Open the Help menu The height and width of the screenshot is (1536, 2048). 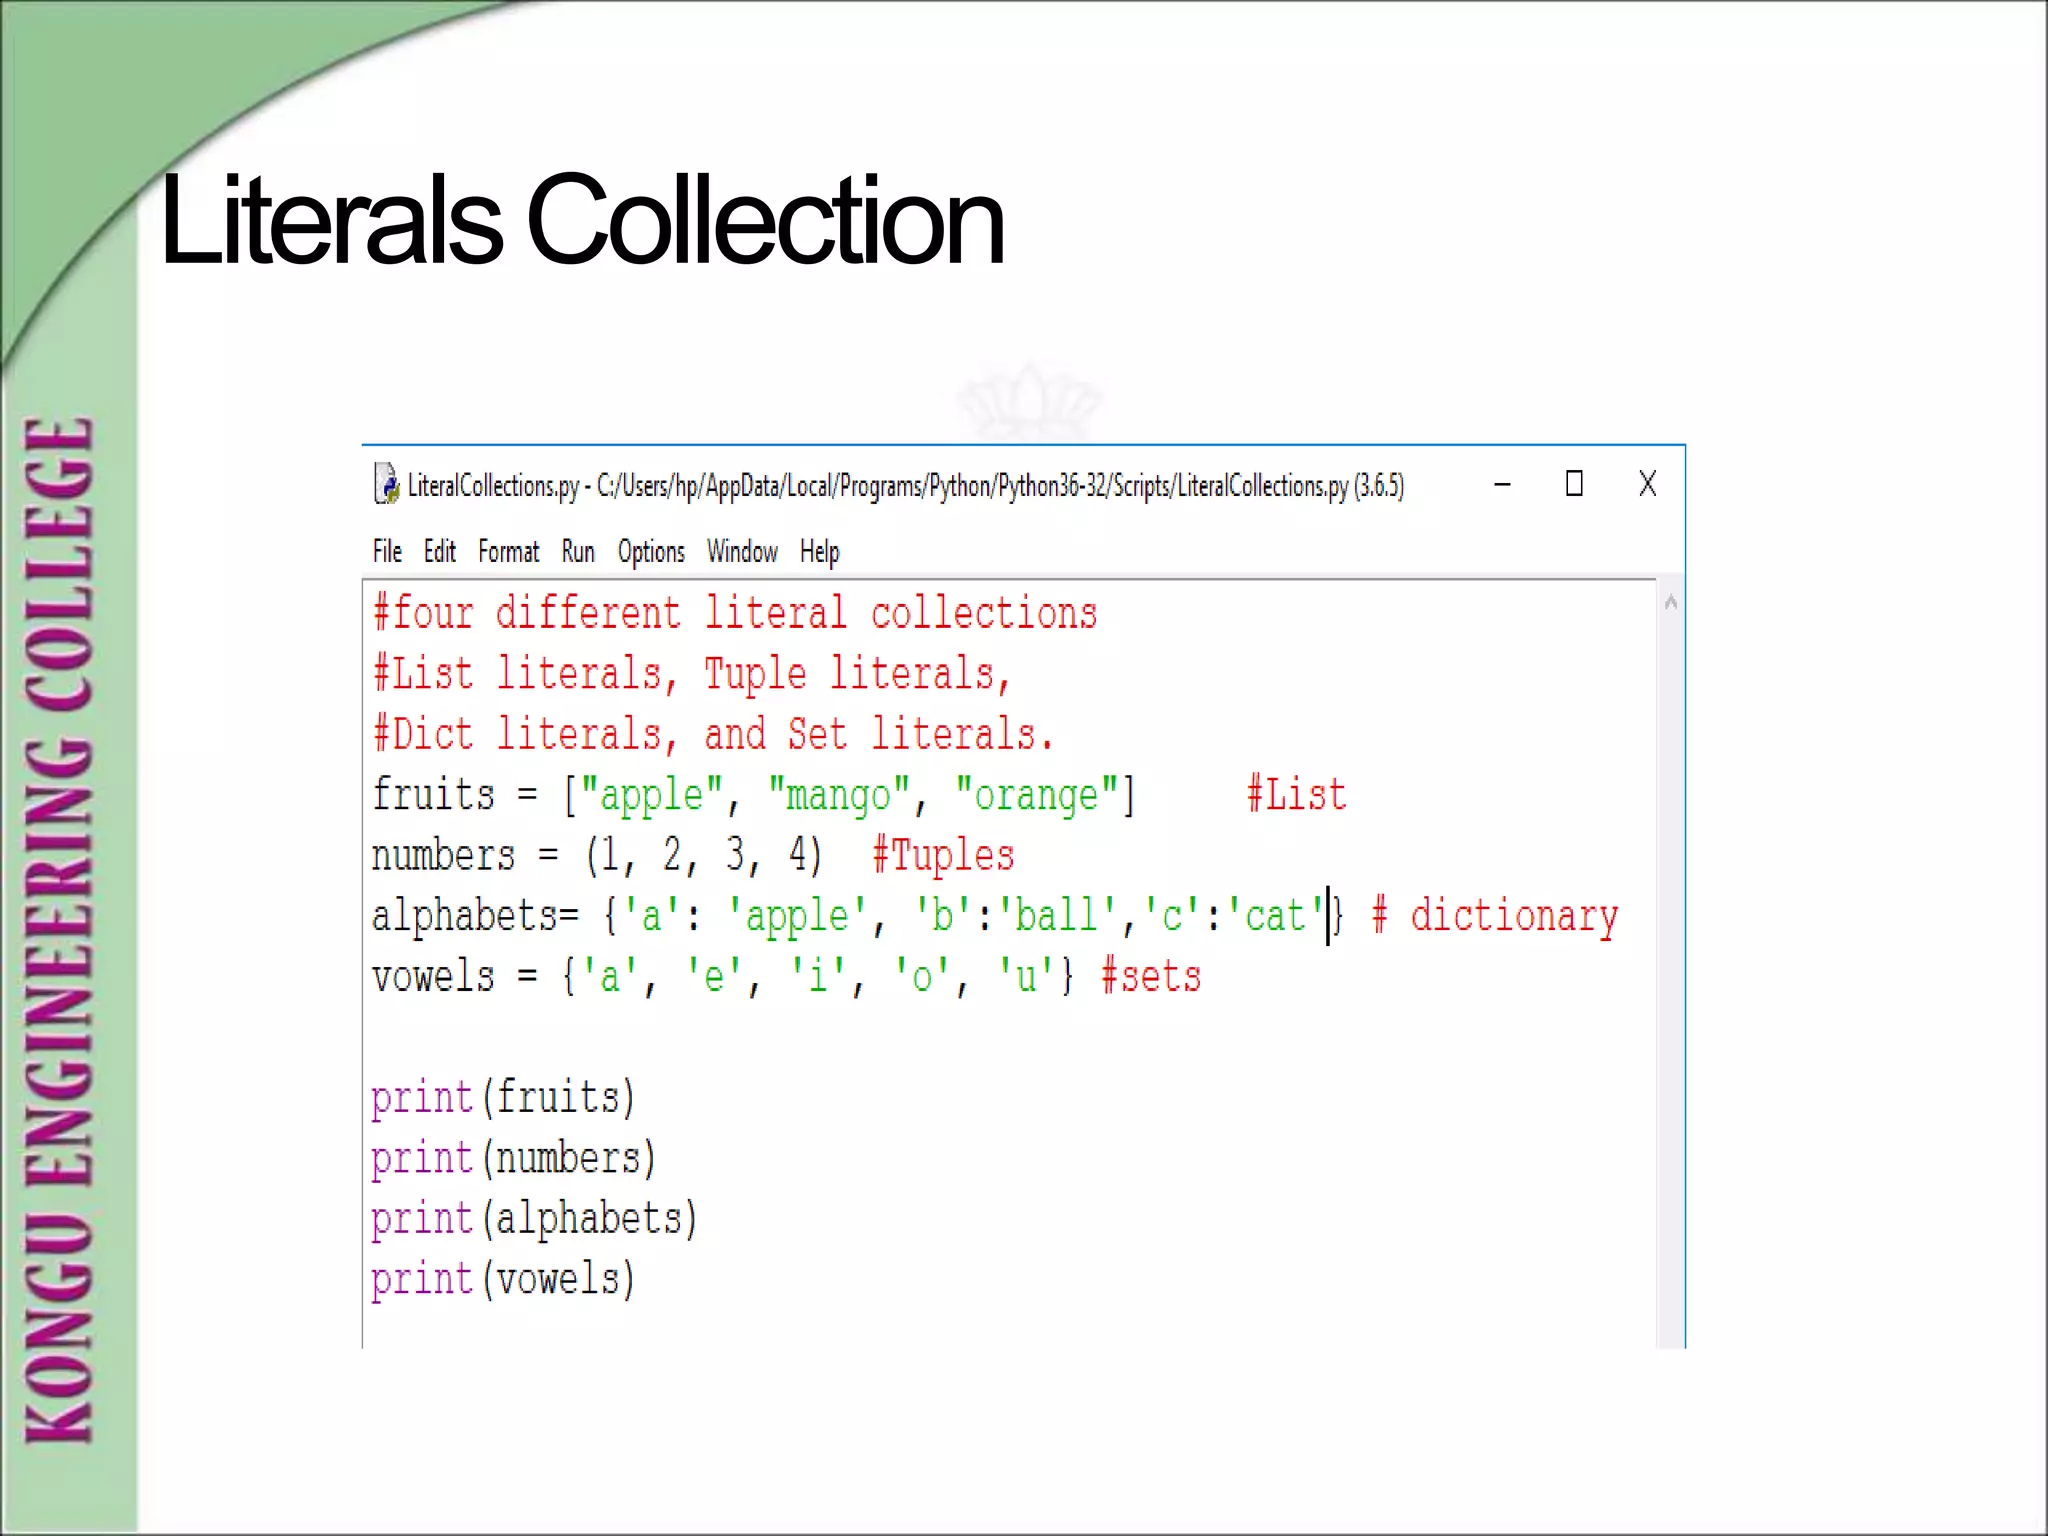pyautogui.click(x=819, y=552)
